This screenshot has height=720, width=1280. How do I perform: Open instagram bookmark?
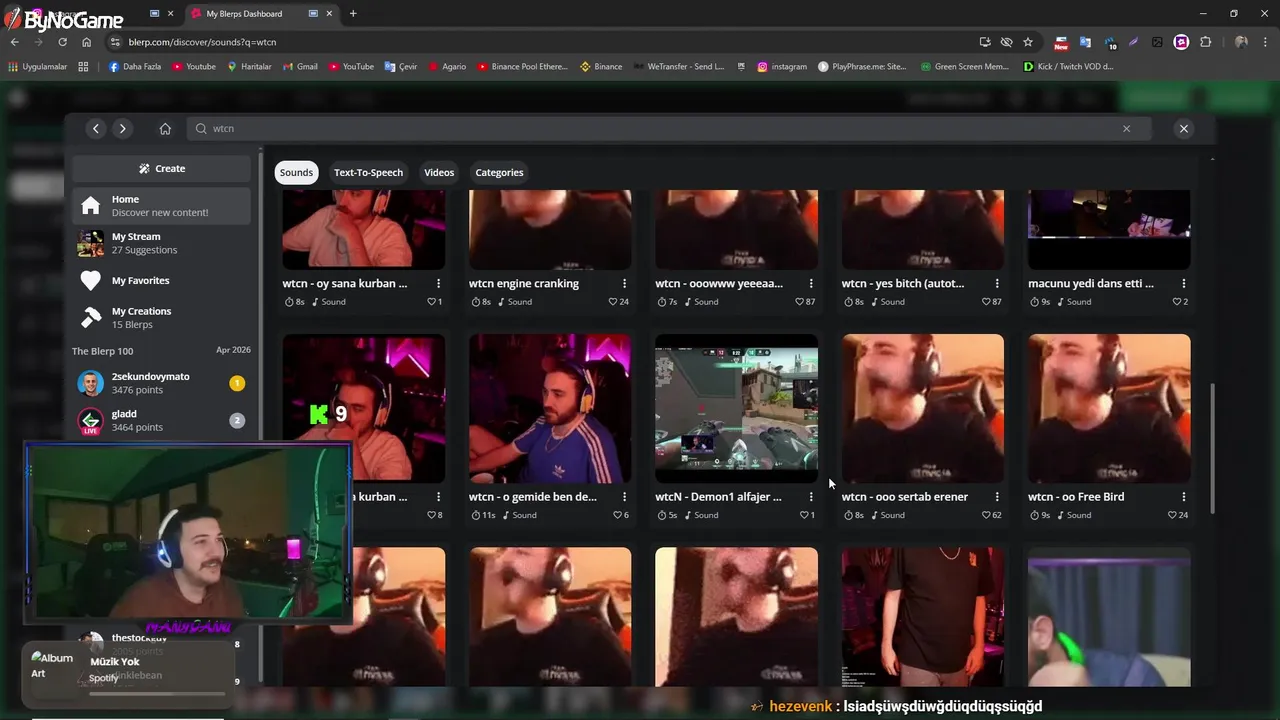782,67
